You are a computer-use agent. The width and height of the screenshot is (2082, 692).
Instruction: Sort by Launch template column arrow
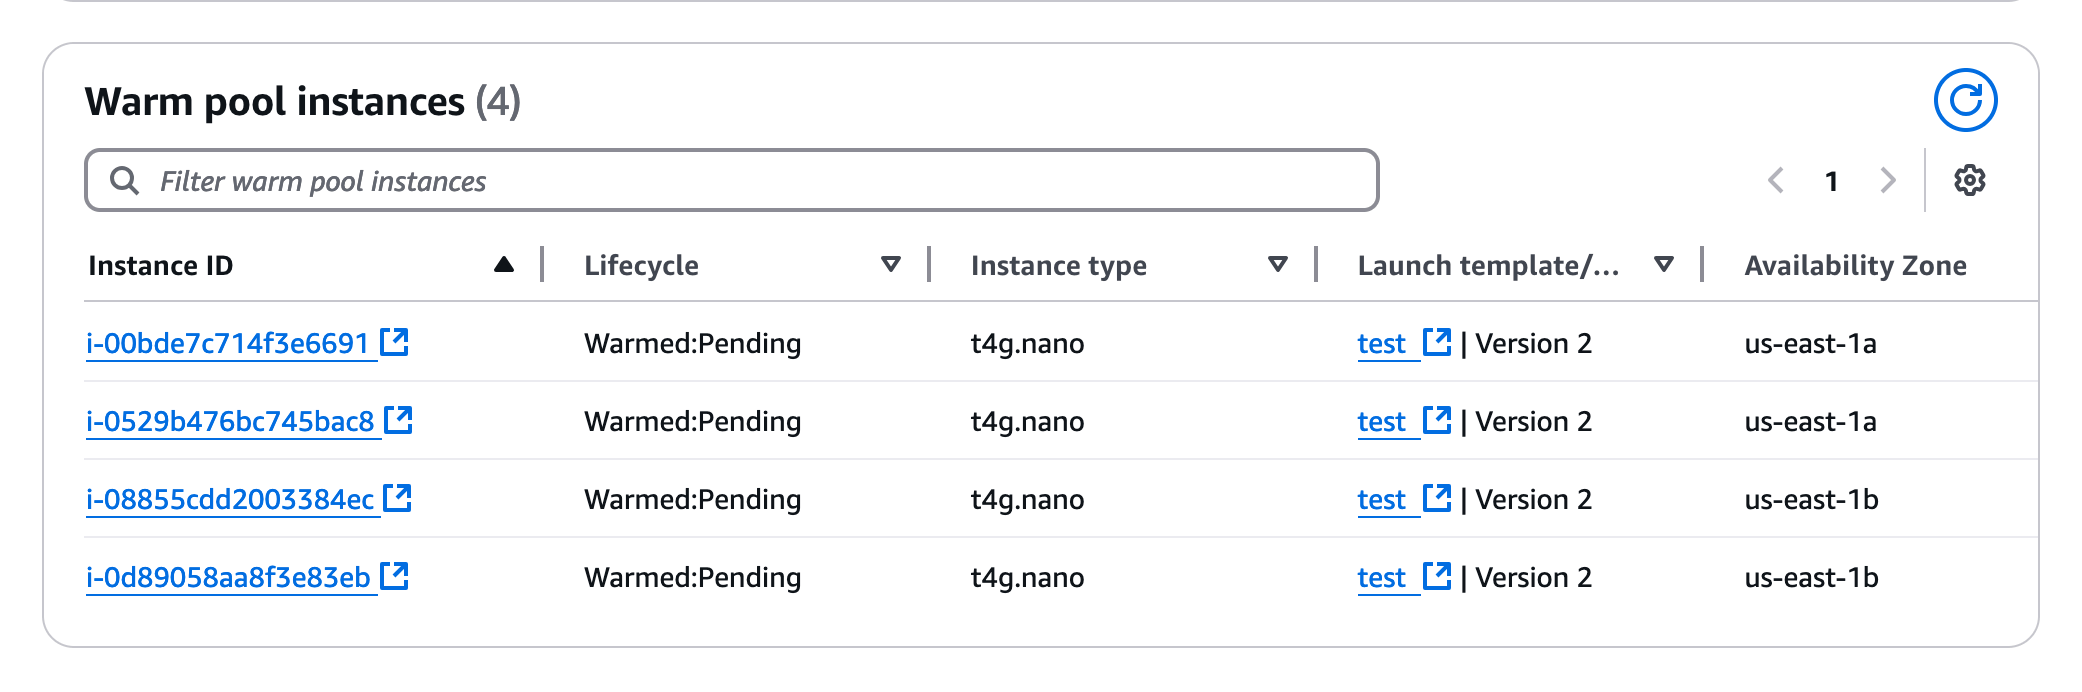1664,265
